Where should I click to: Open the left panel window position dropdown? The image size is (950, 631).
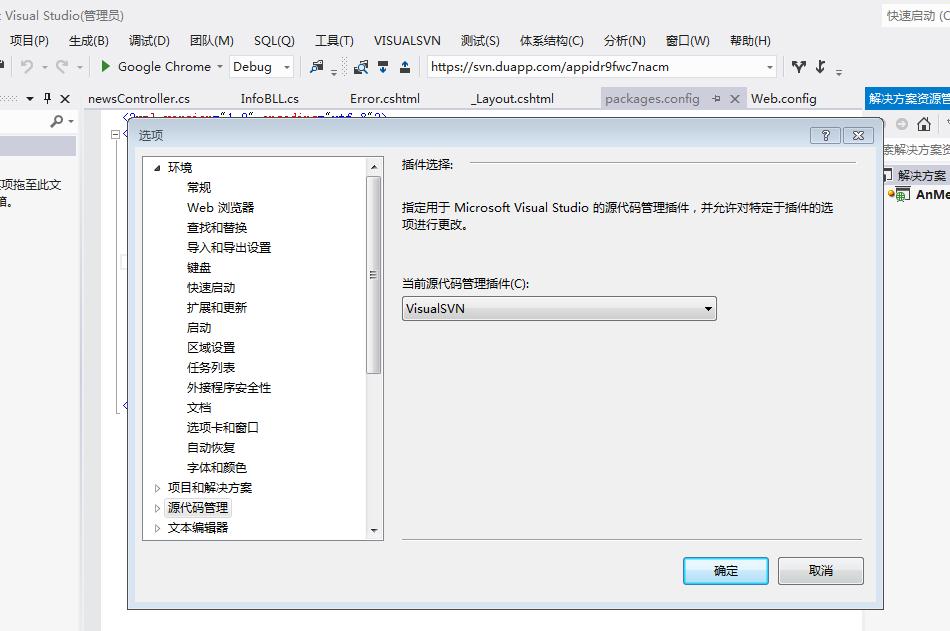(x=30, y=98)
